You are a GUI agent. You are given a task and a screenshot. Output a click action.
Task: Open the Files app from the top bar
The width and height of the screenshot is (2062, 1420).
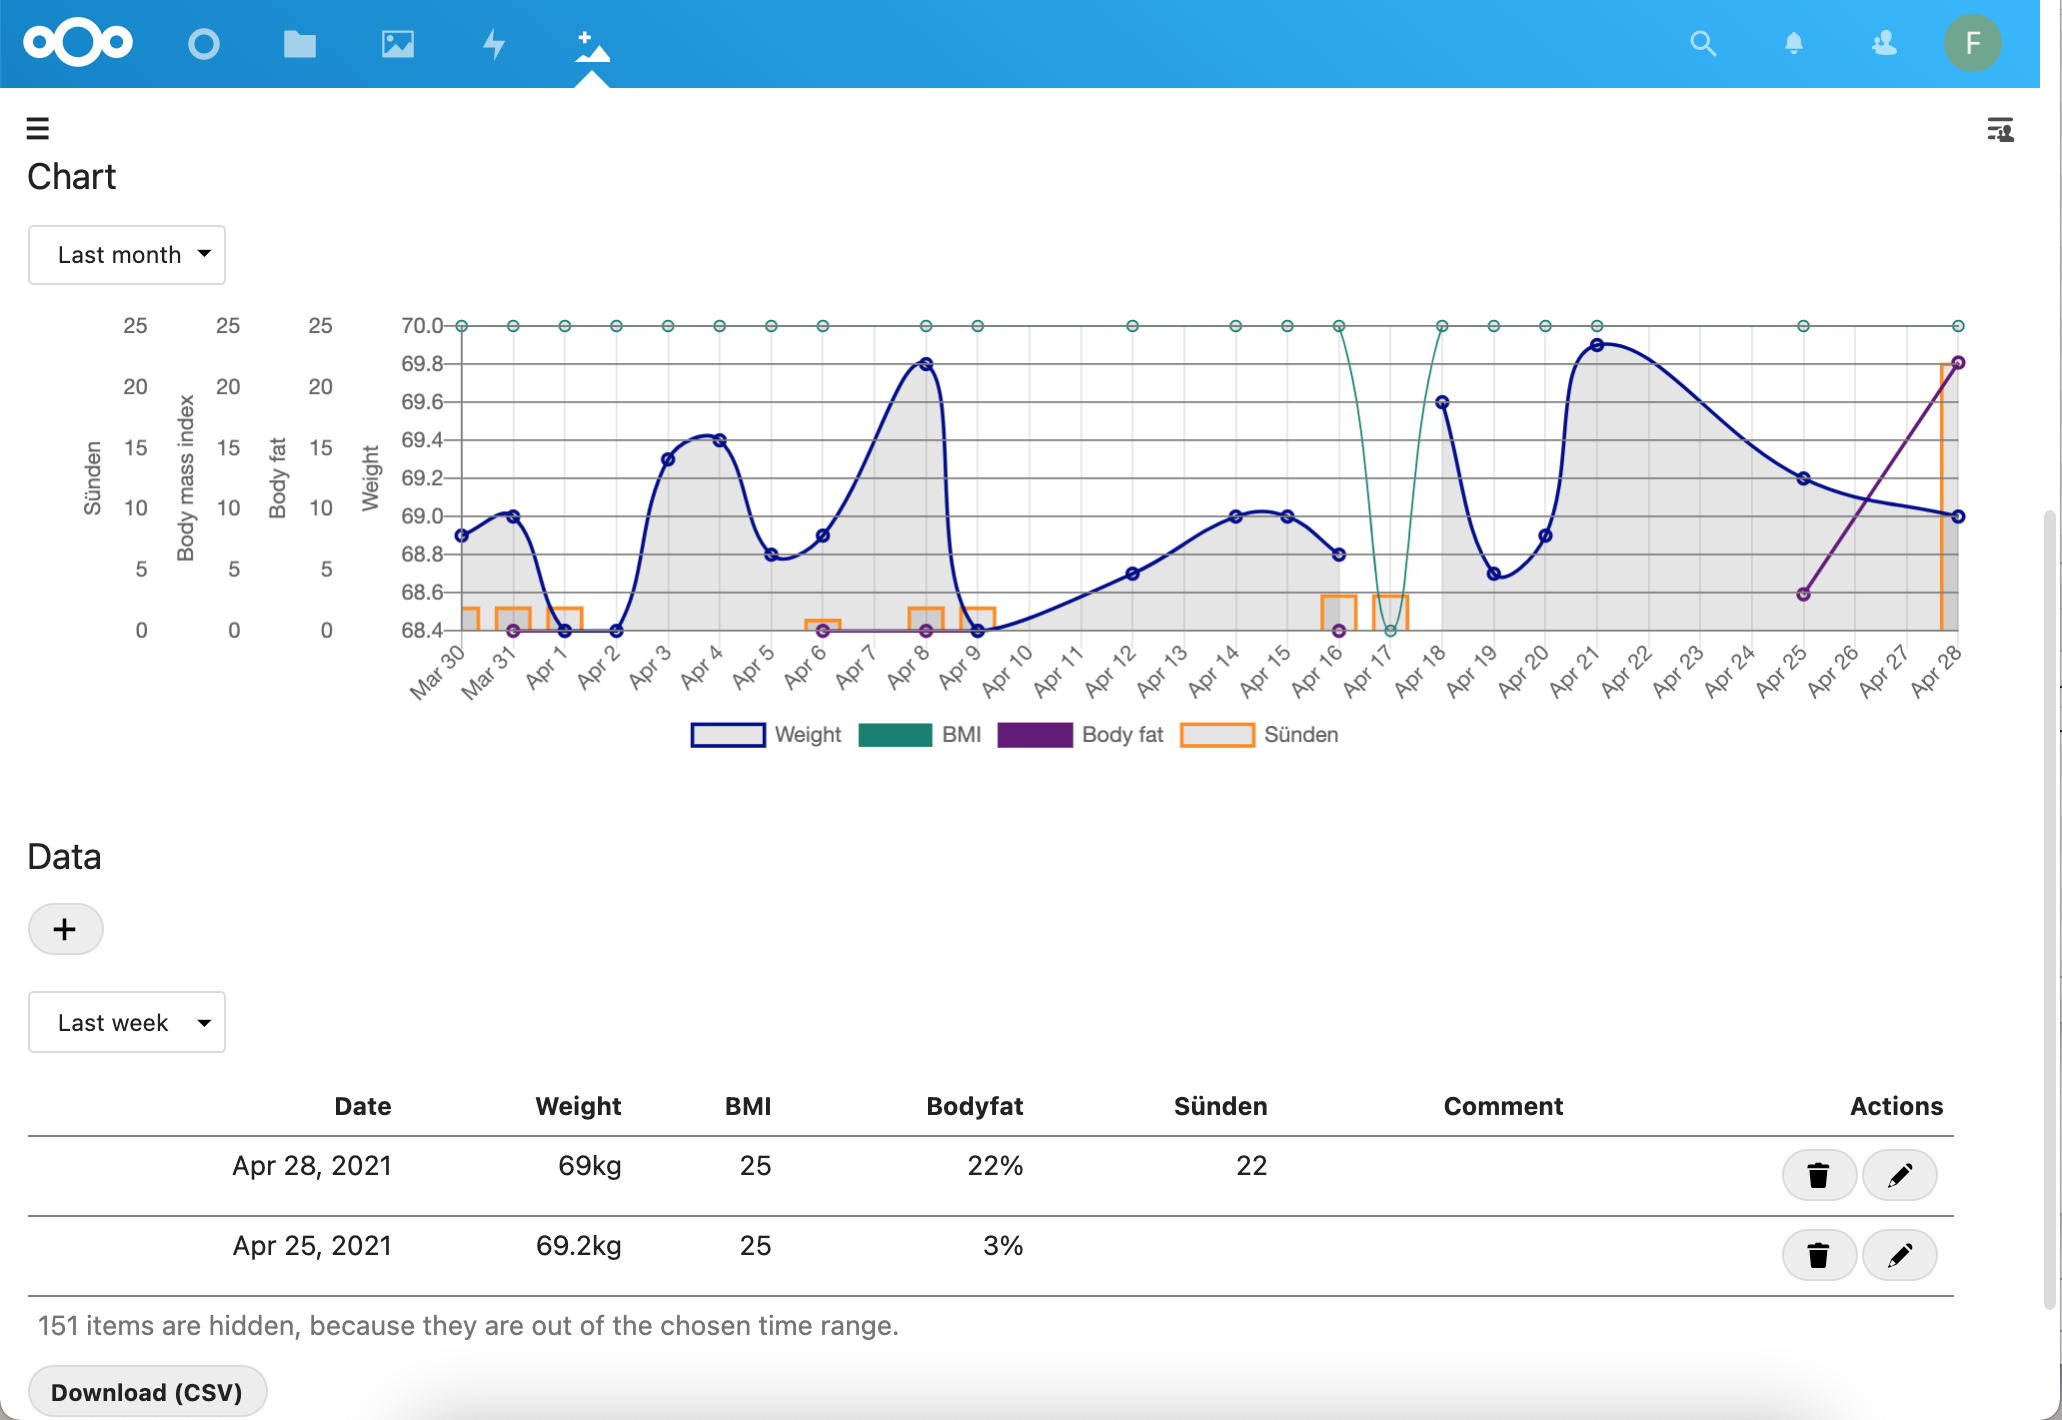[299, 43]
